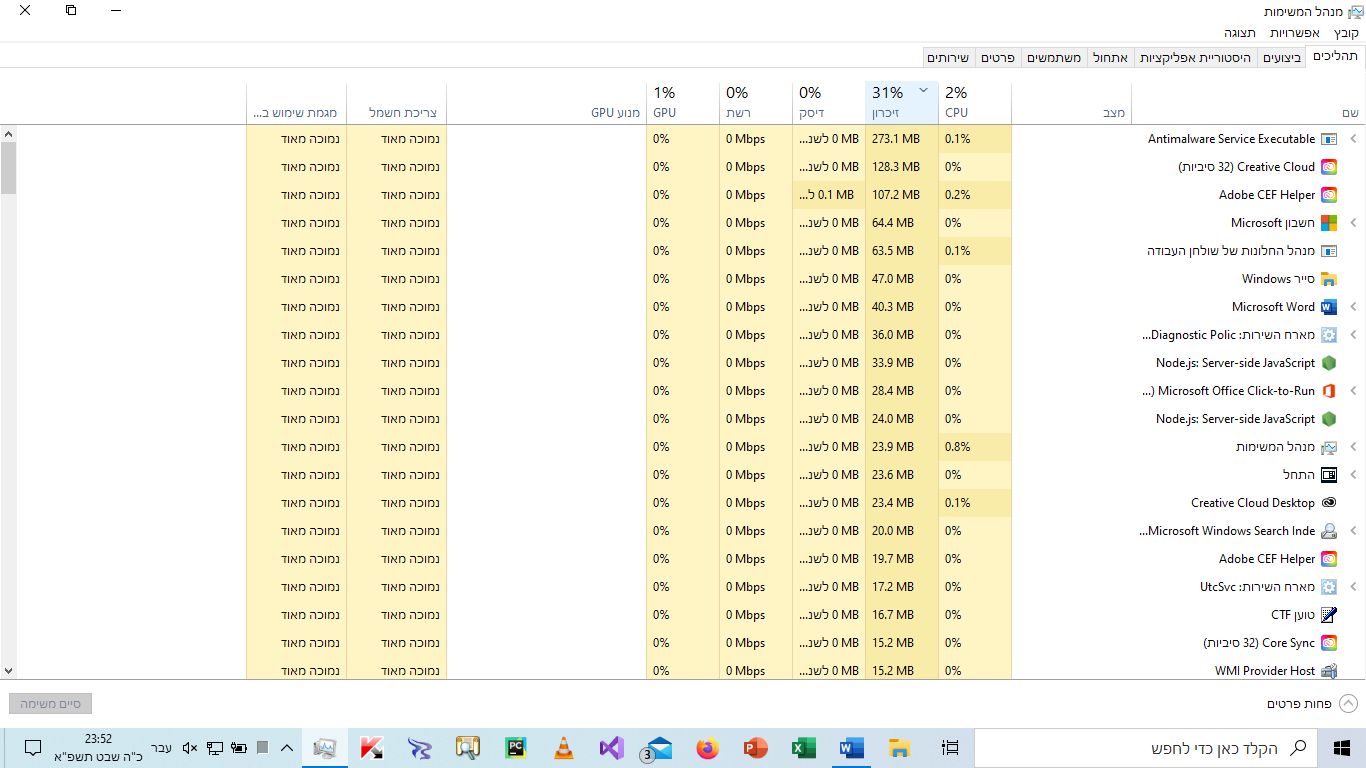Viewport: 1366px width, 768px height.
Task: Expand the Diagnostic Policy service host row
Action: (x=1355, y=335)
